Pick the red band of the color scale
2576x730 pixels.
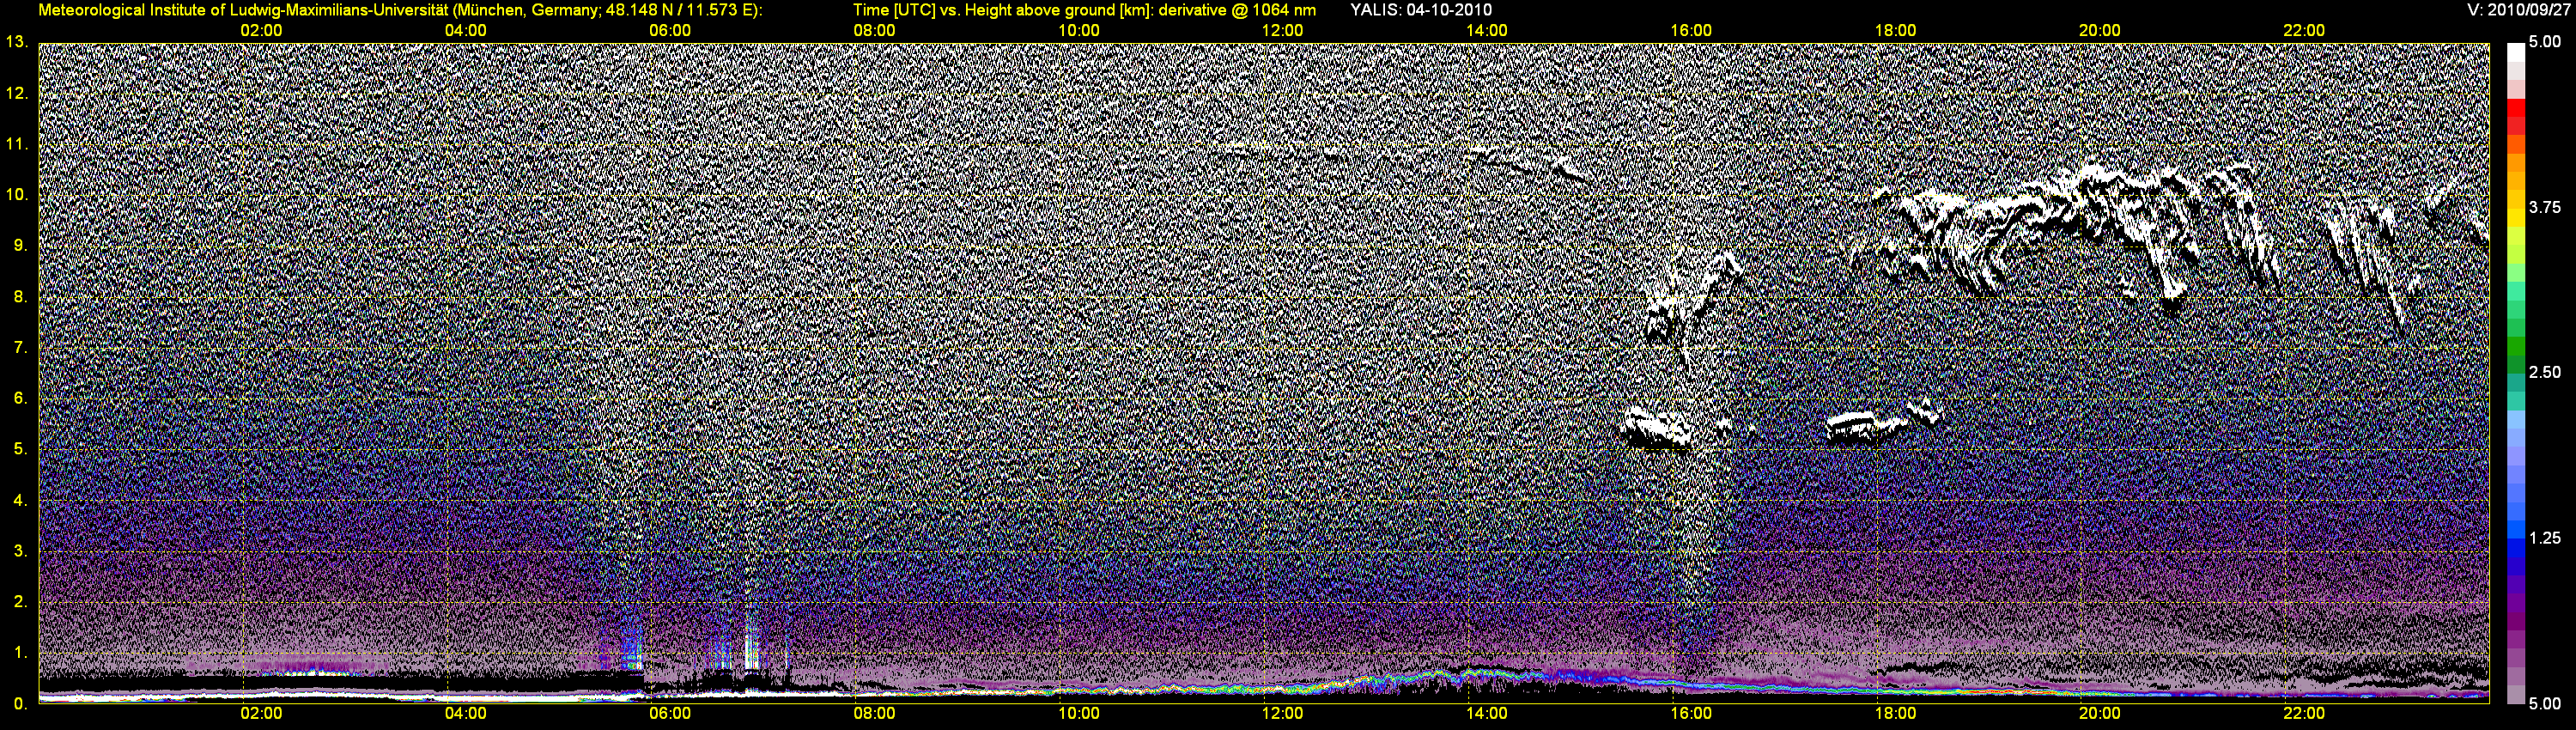[2516, 108]
